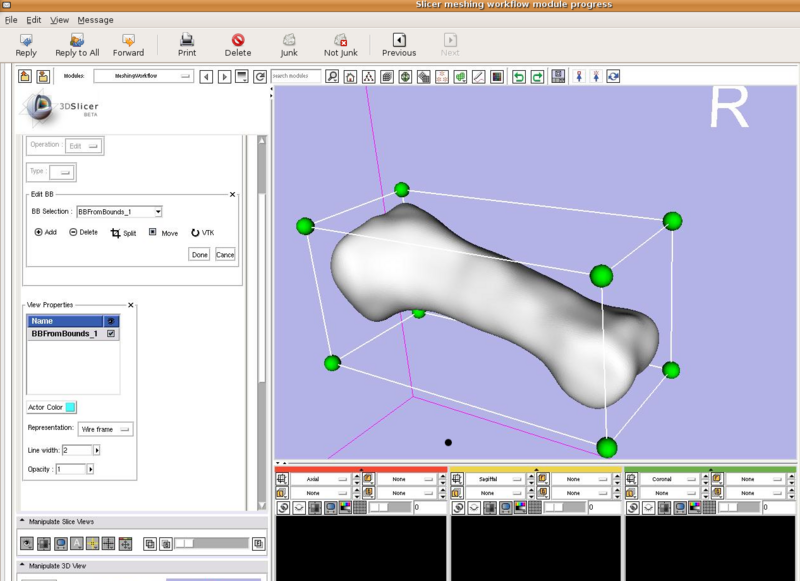
Task: Open the Message menu
Action: coord(95,20)
